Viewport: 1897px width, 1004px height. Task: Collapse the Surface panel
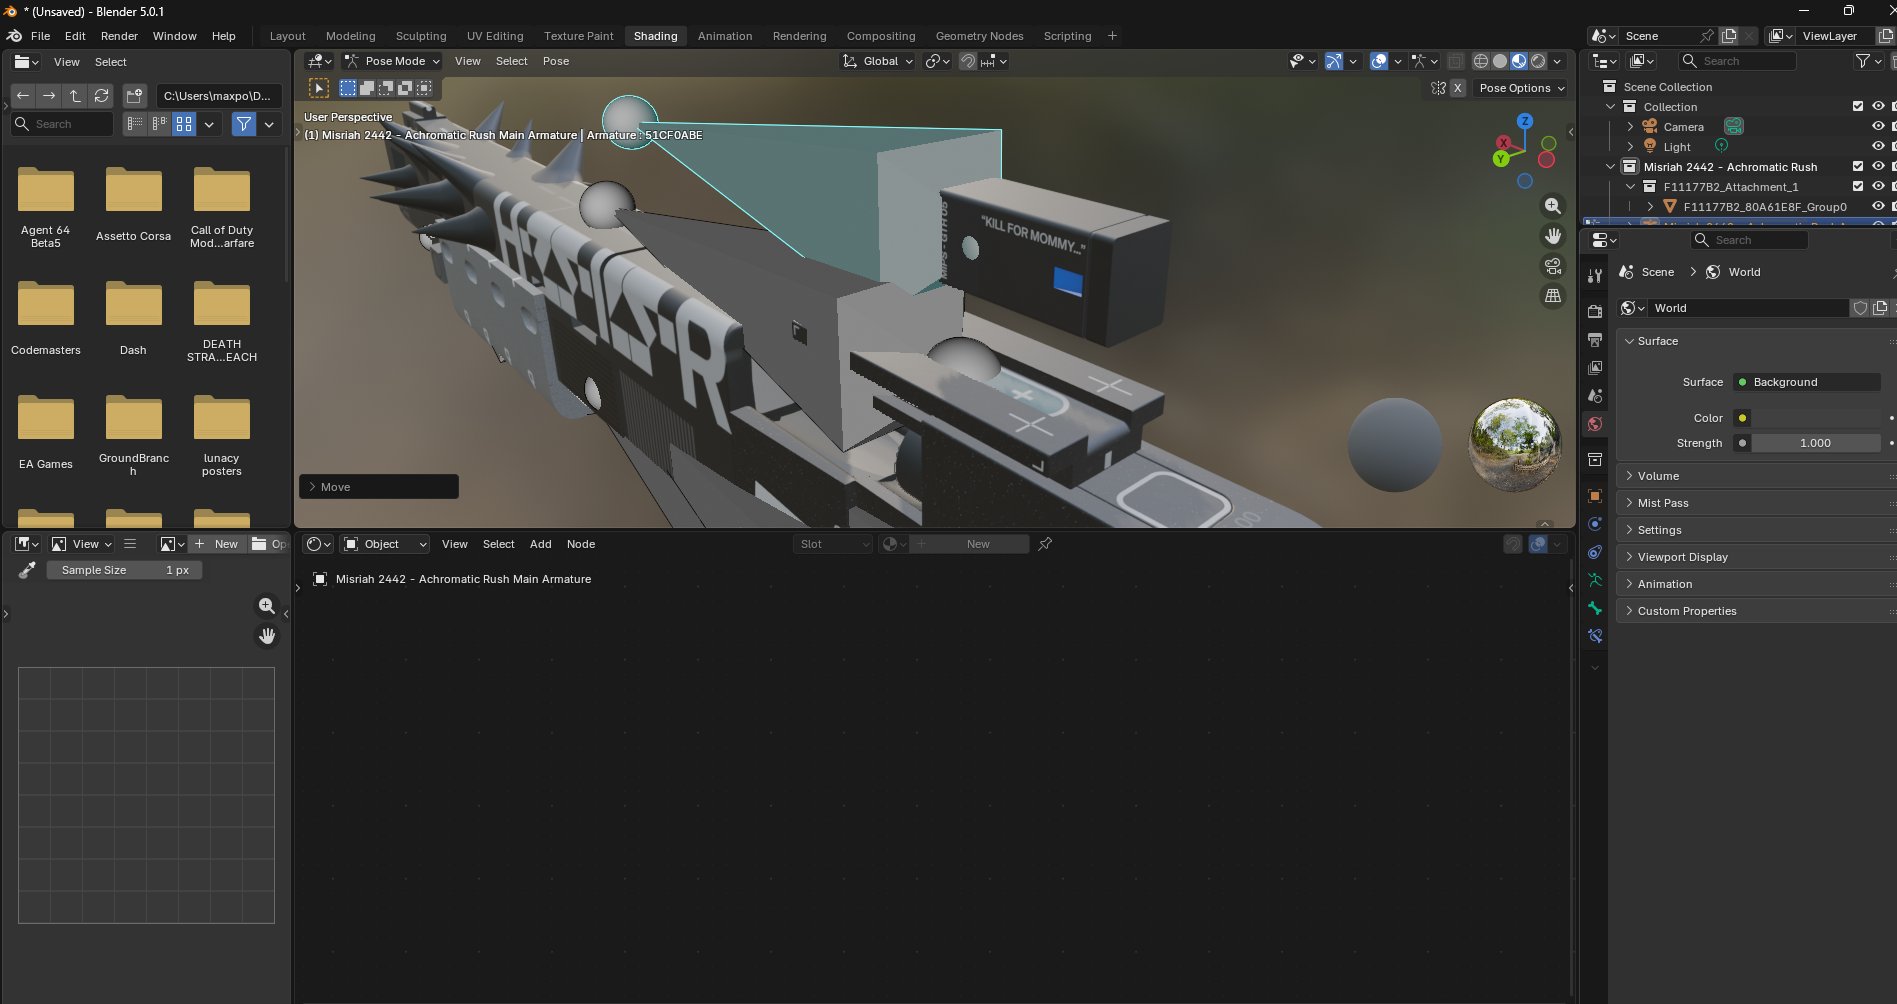(1757, 341)
